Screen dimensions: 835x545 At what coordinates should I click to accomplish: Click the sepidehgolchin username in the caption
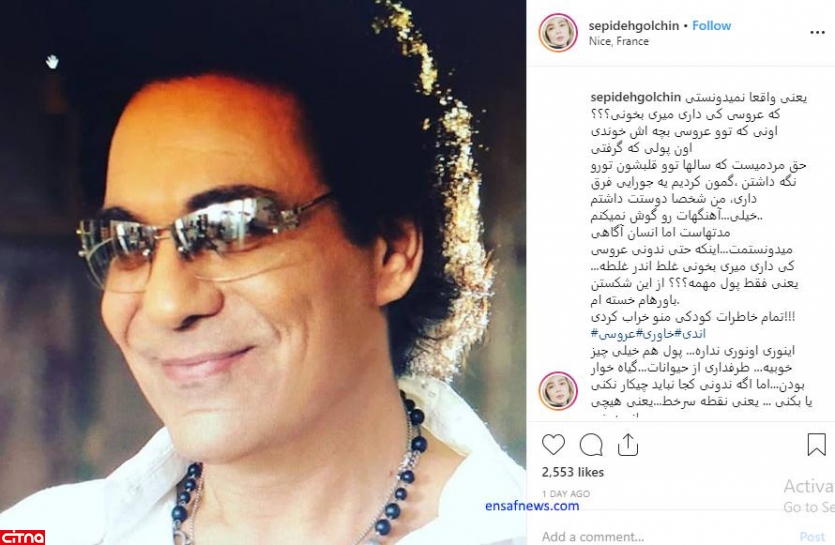(x=636, y=97)
